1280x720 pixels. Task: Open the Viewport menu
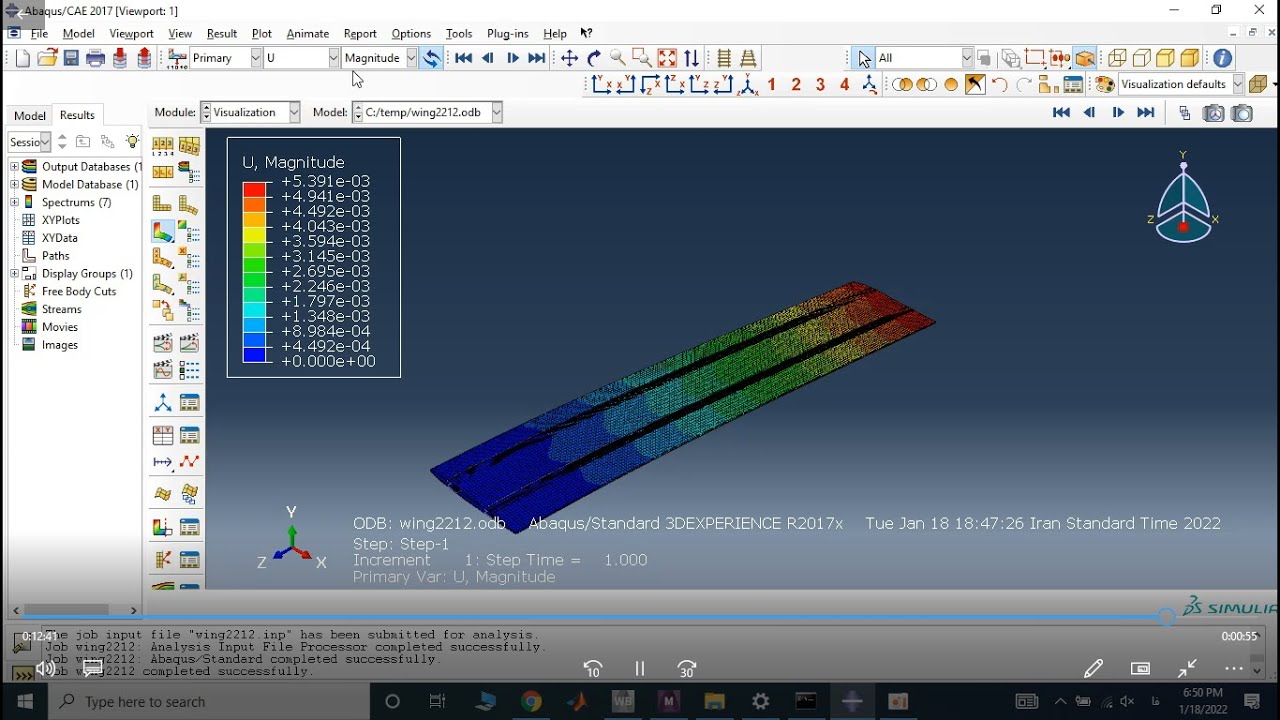click(131, 34)
